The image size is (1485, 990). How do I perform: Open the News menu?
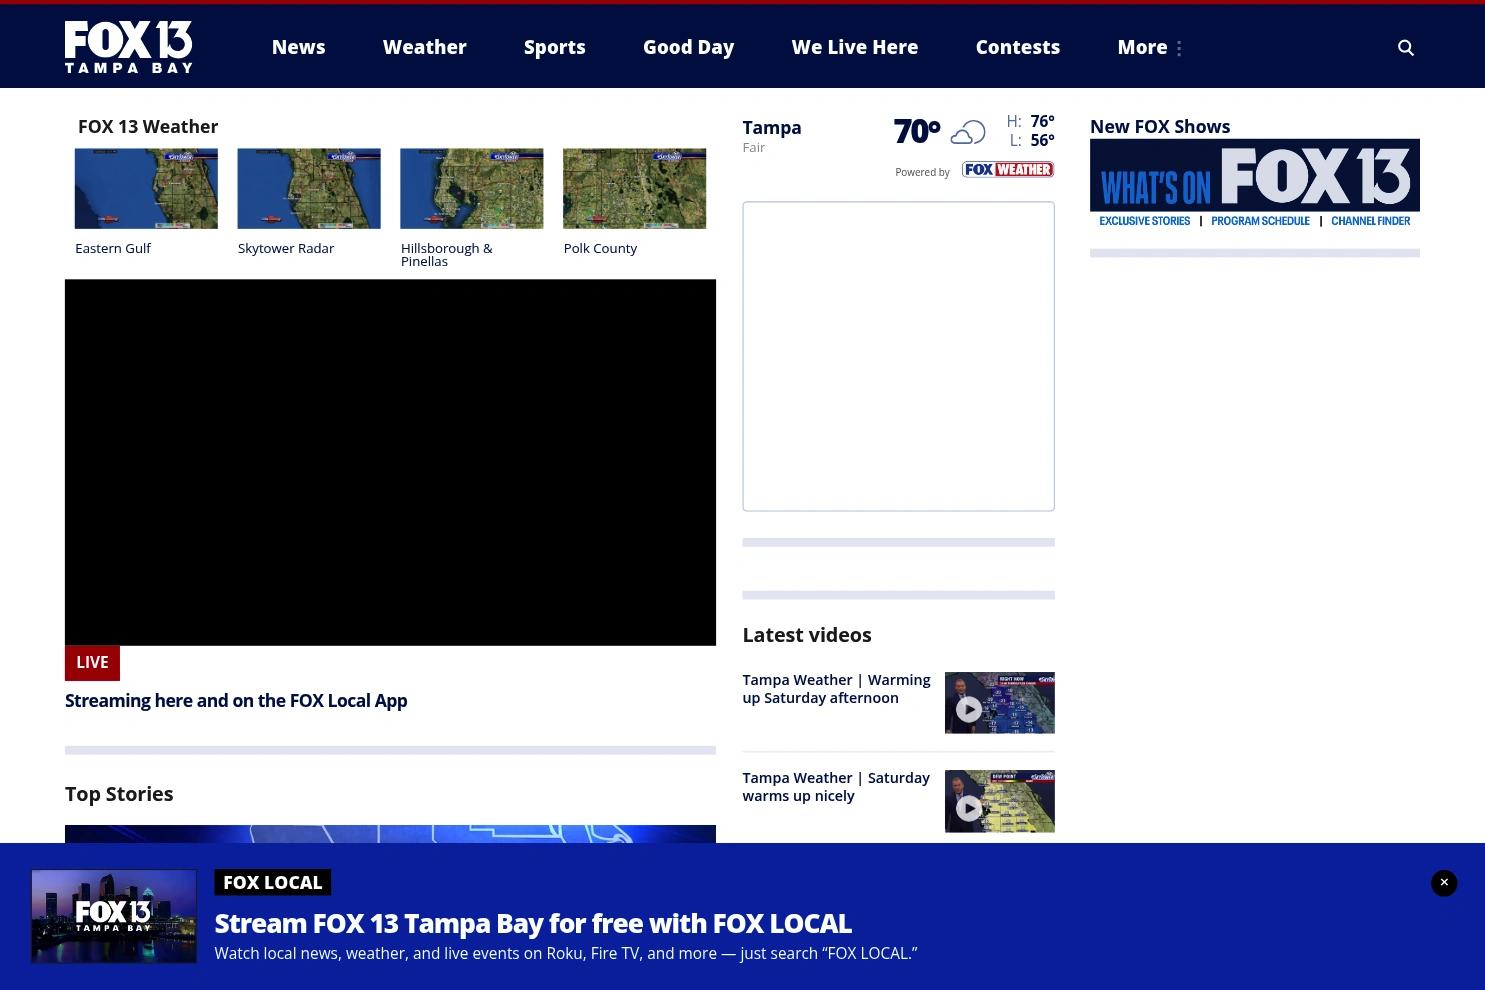[298, 47]
